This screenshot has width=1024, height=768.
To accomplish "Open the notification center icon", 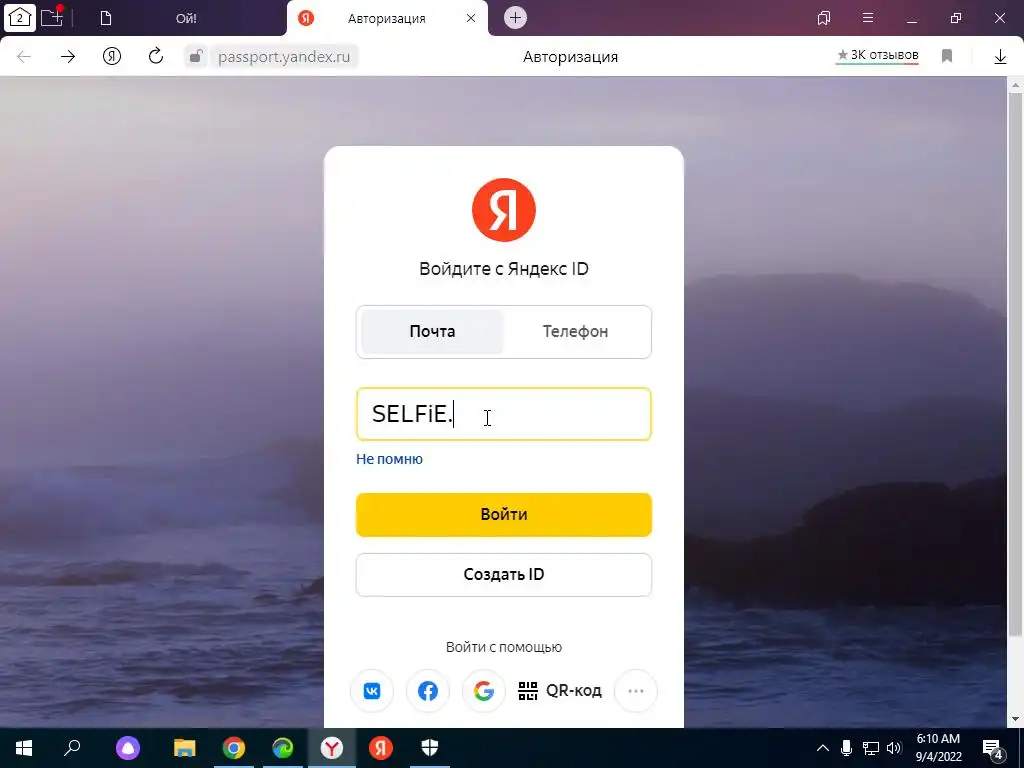I will click(993, 749).
